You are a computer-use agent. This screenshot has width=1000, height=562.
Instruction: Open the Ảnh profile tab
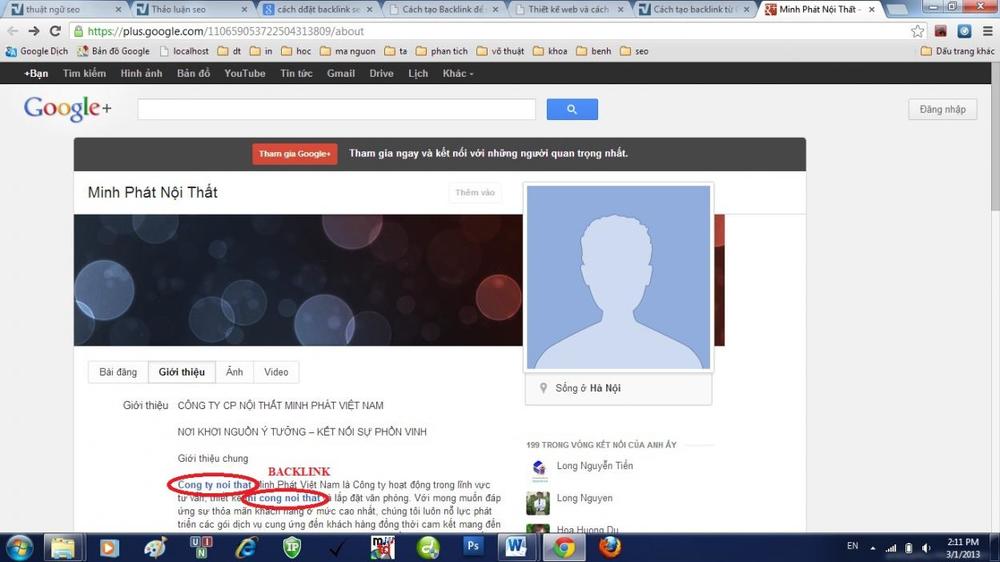click(235, 372)
